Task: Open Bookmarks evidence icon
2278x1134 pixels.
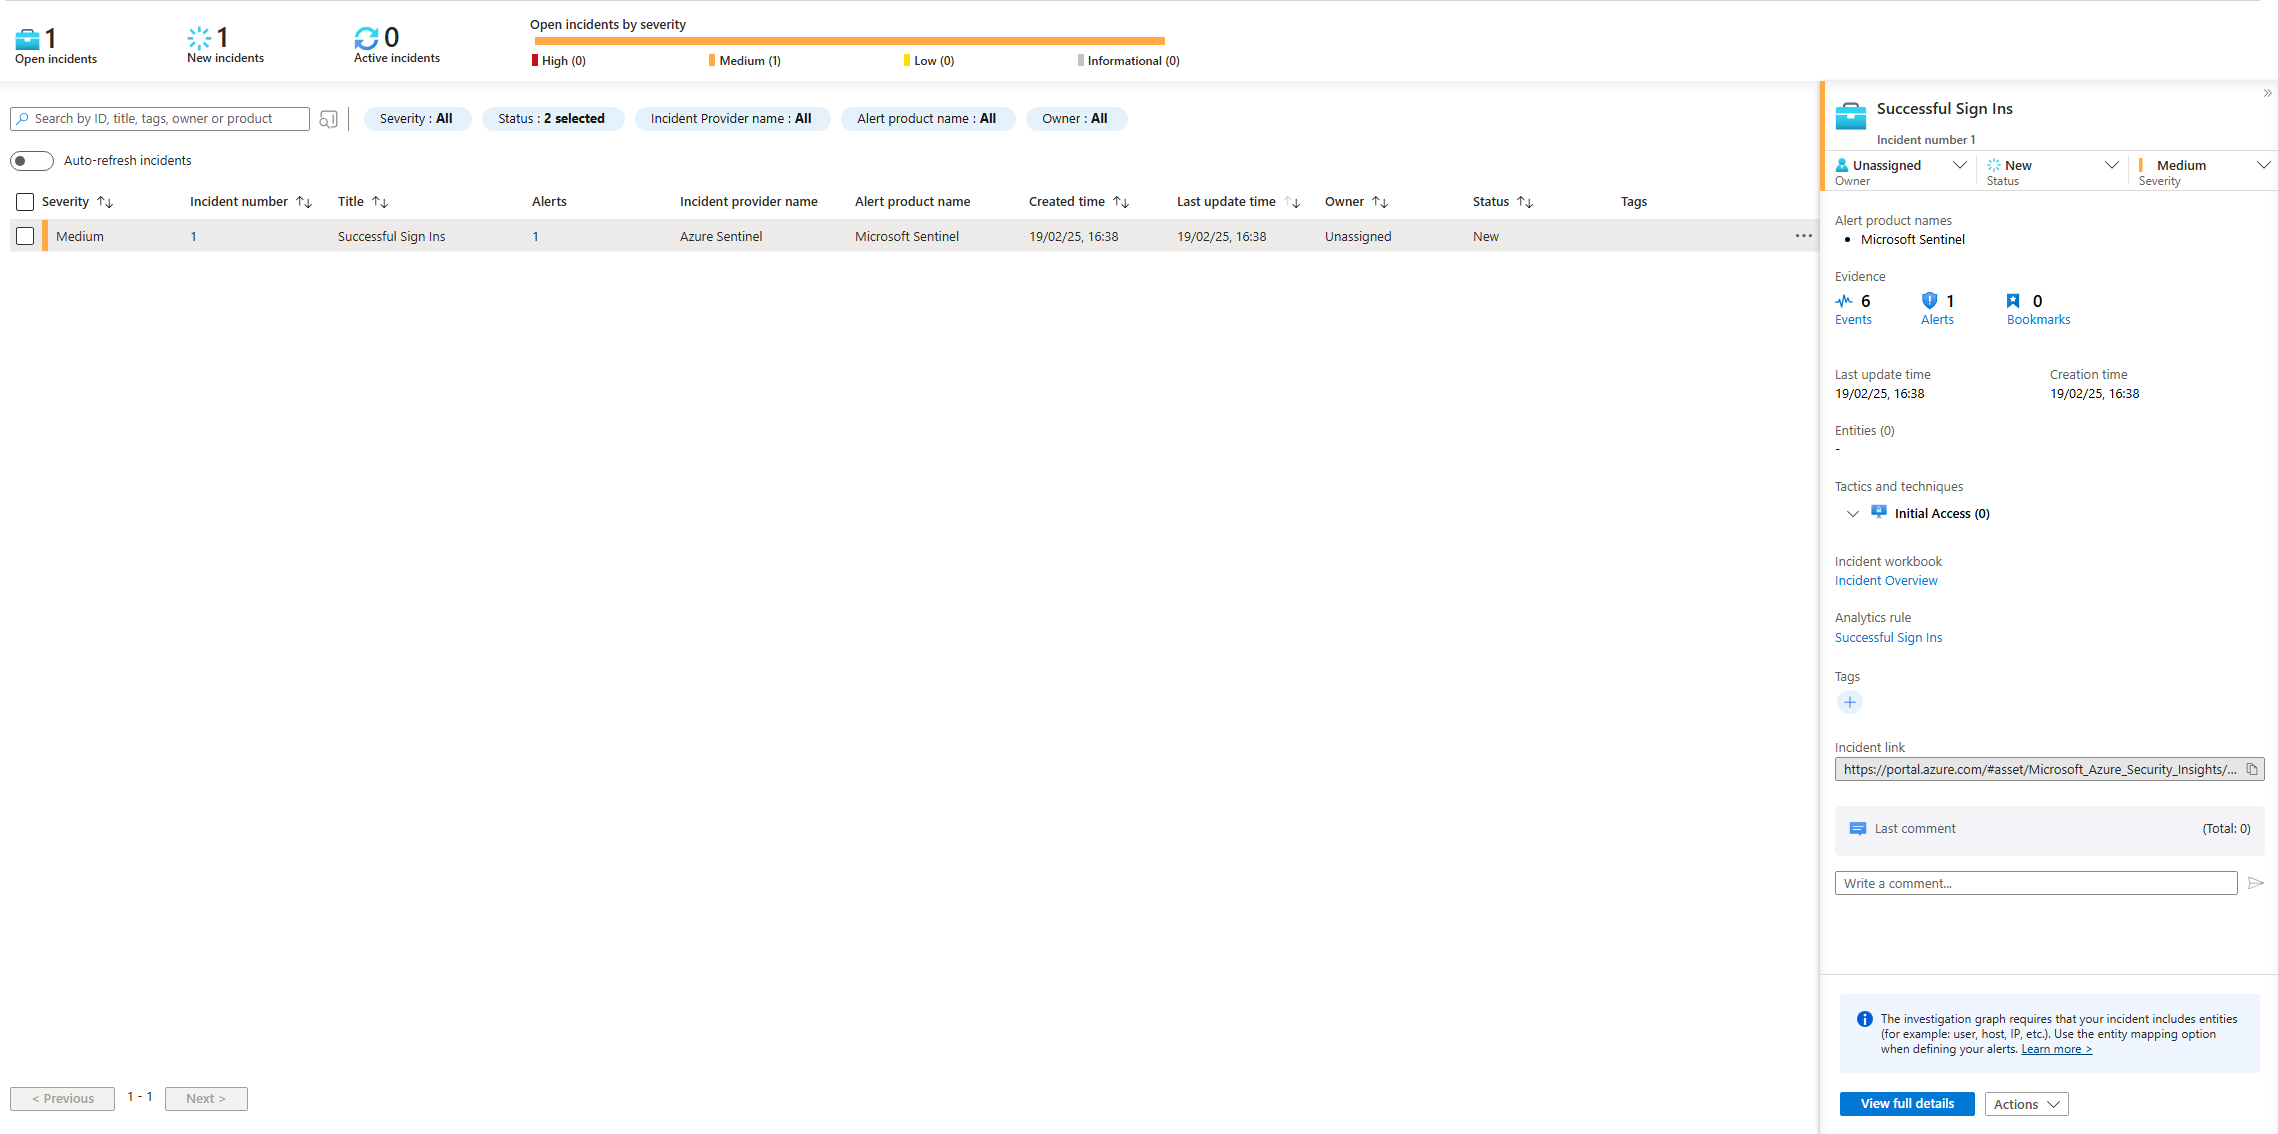Action: tap(2014, 301)
